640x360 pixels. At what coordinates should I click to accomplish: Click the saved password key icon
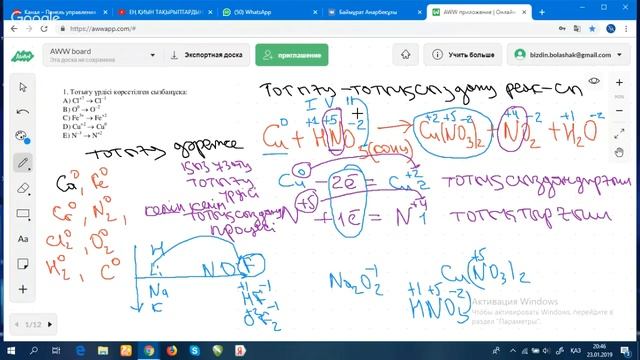coord(562,29)
